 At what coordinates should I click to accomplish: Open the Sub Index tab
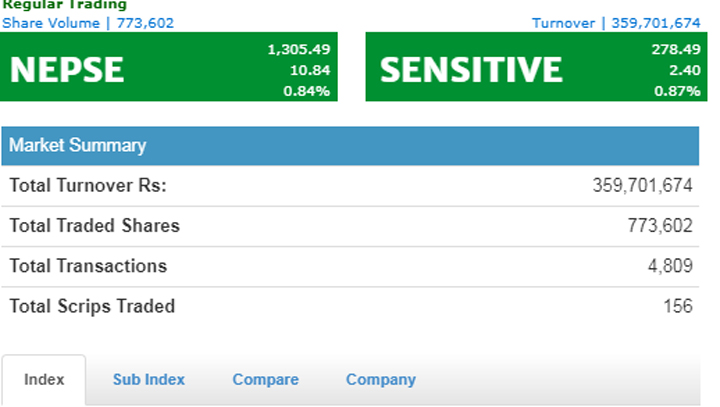tap(148, 380)
